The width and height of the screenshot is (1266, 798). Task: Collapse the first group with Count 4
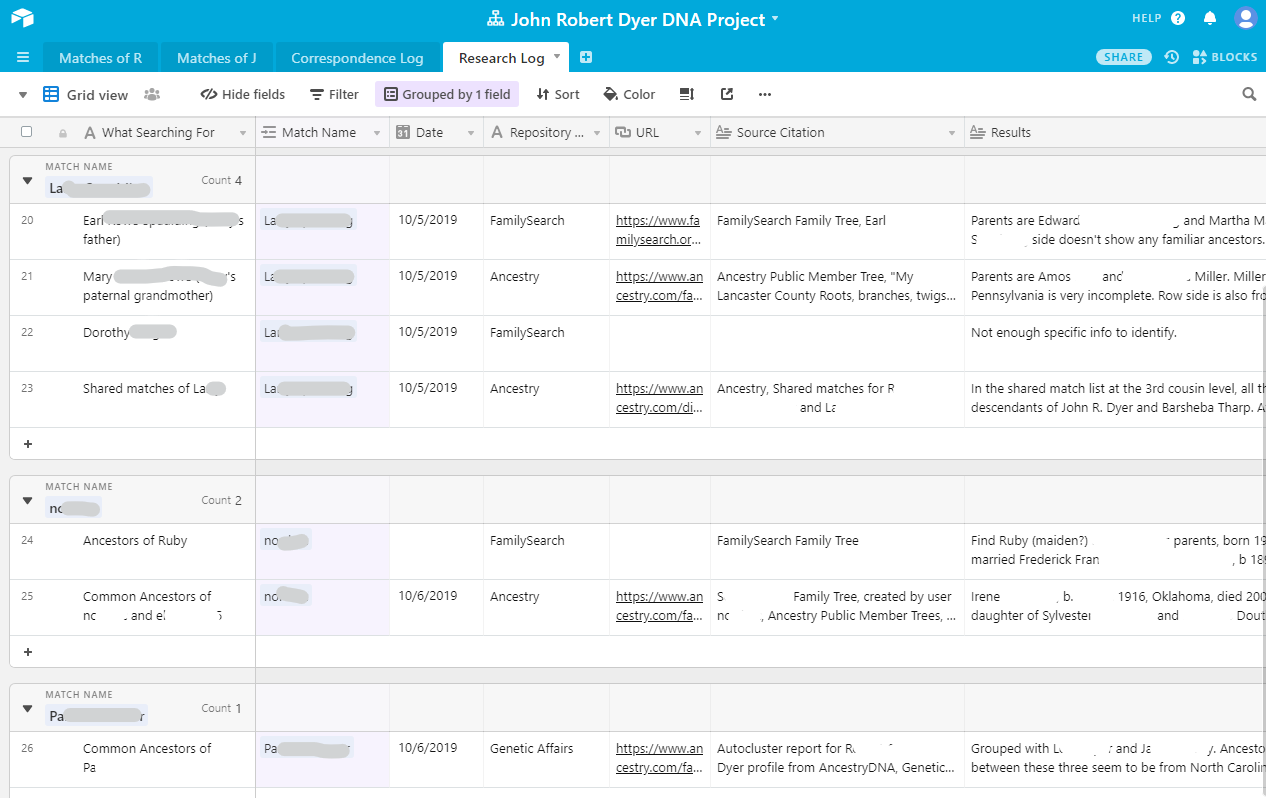pyautogui.click(x=27, y=181)
